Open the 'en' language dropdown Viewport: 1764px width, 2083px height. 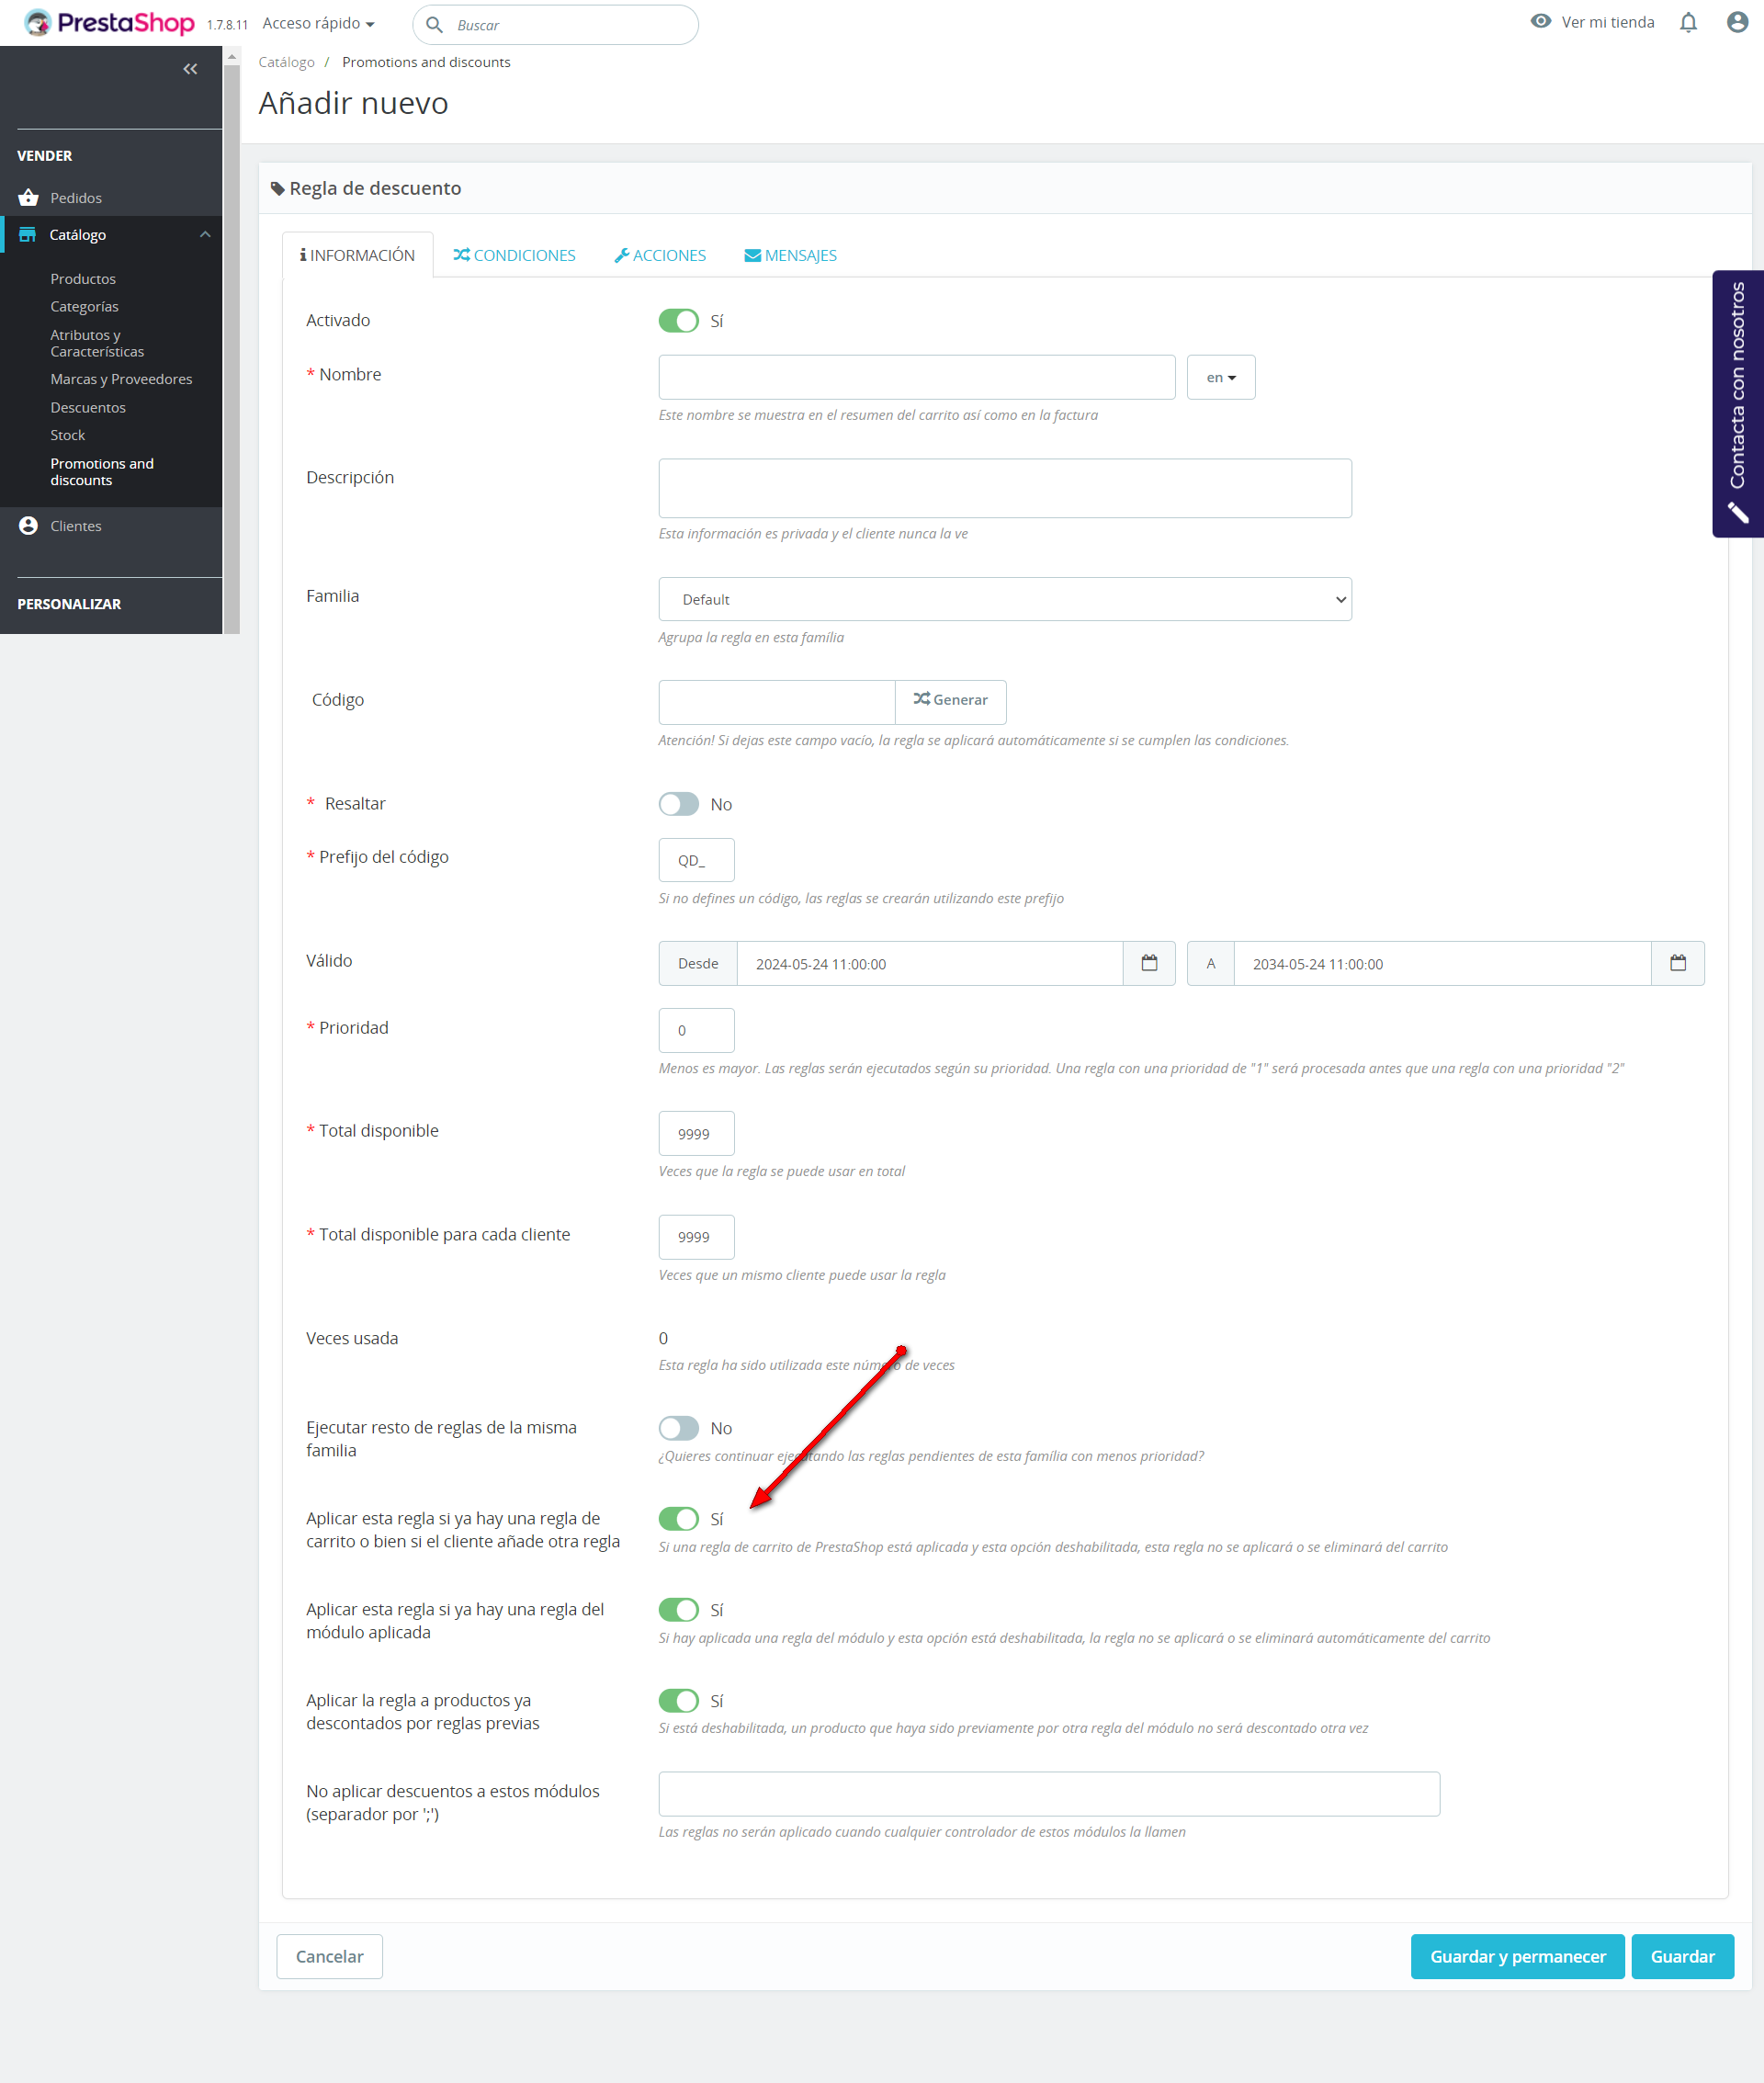[x=1220, y=378]
